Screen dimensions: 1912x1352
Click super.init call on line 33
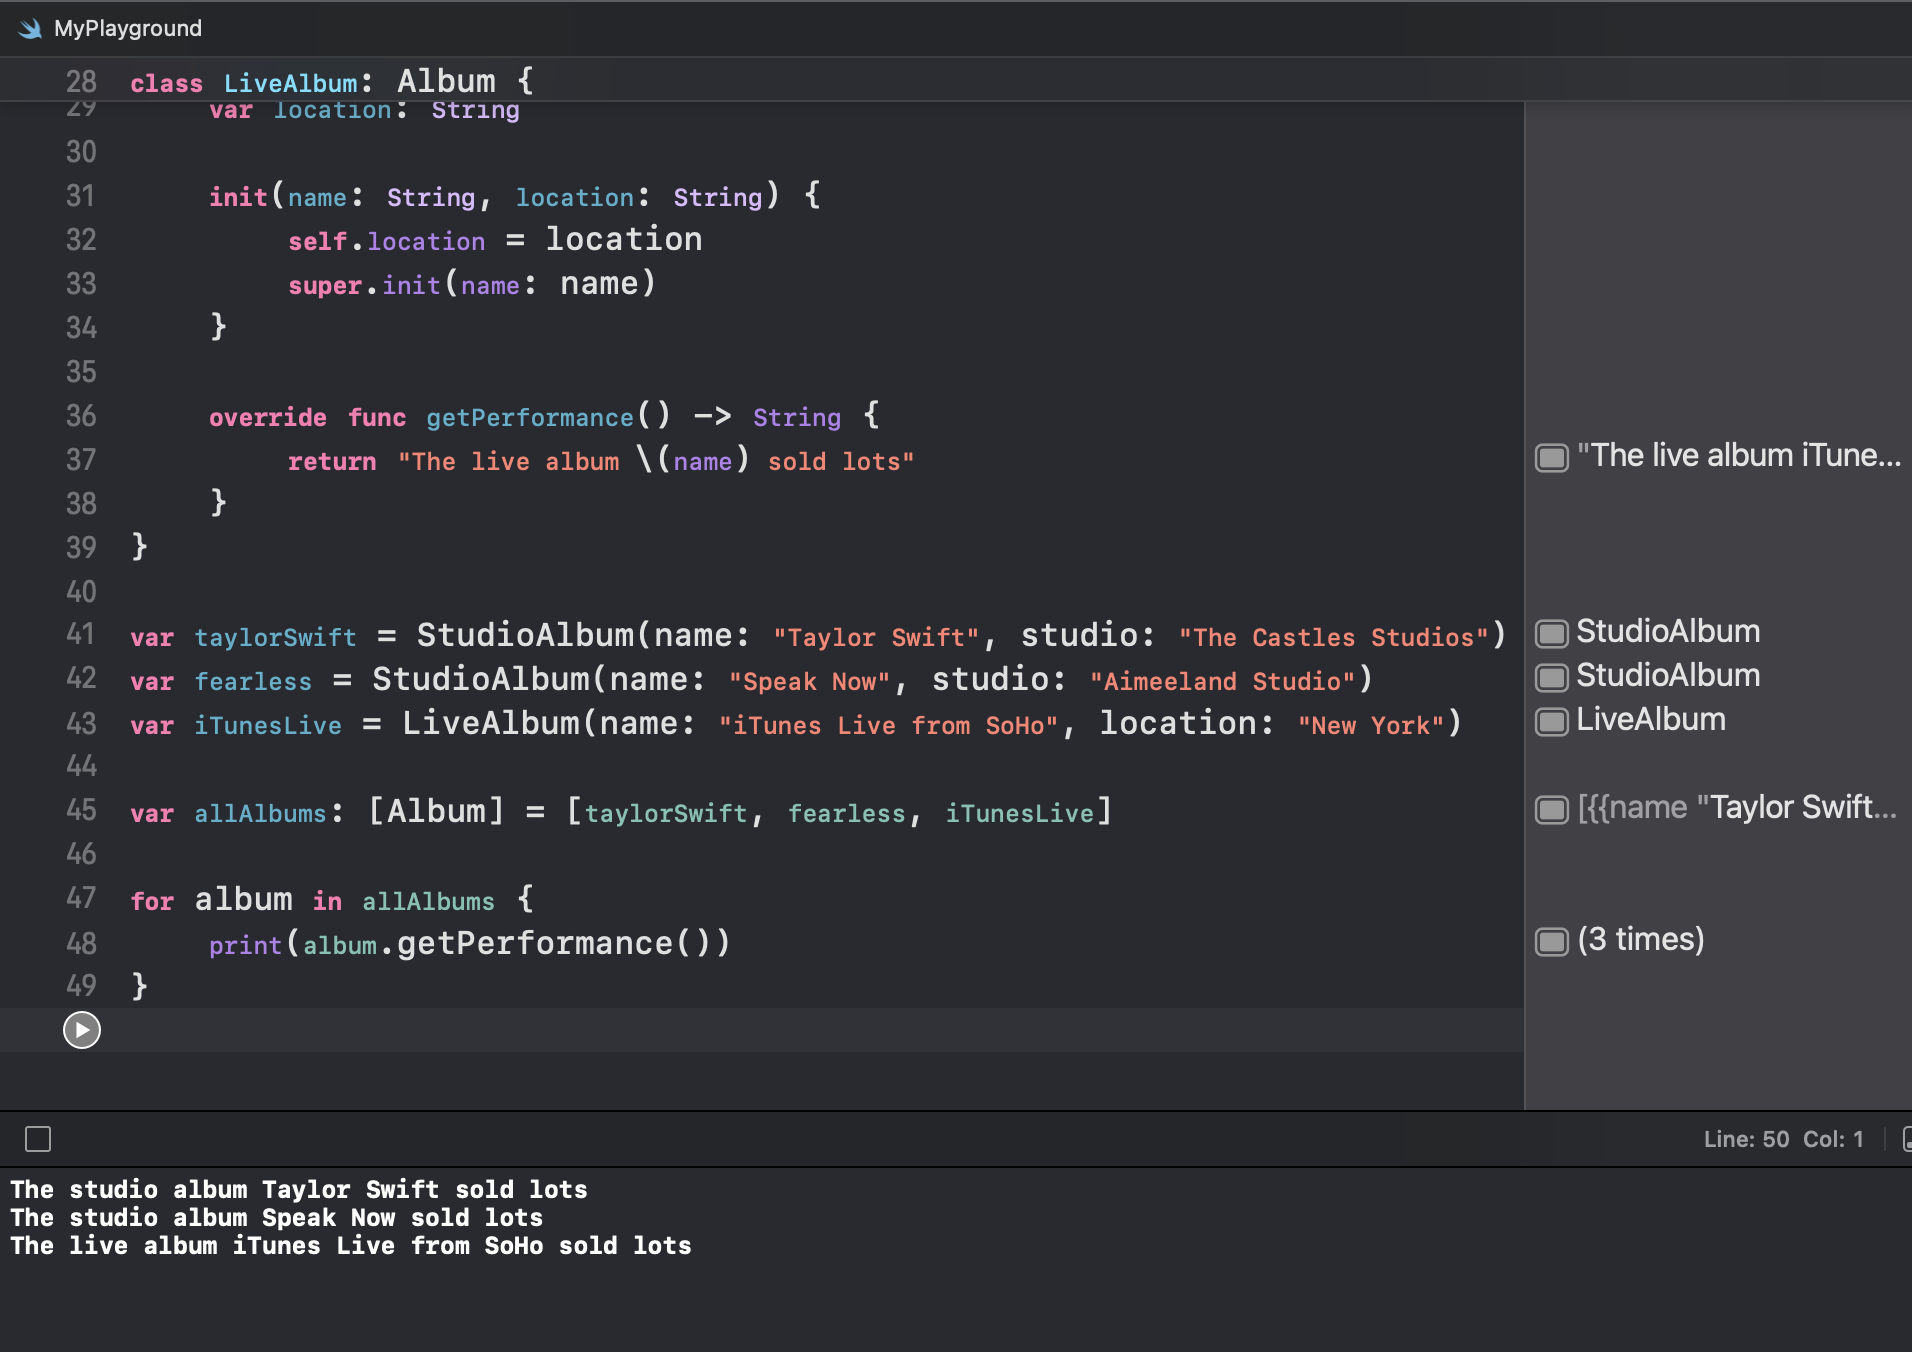point(471,284)
